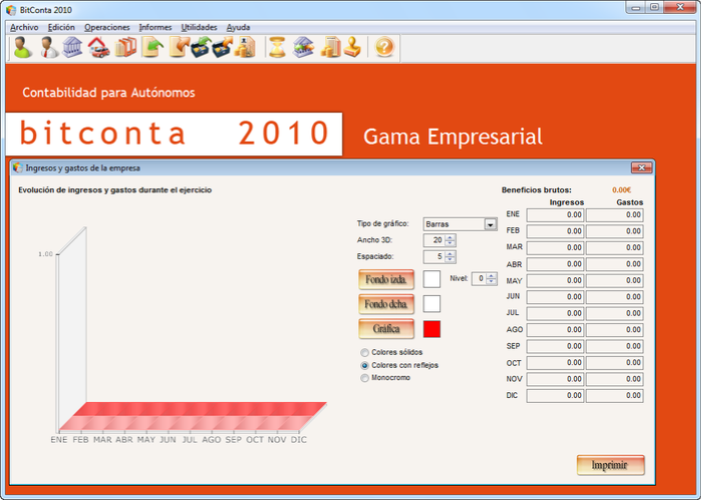The width and height of the screenshot is (701, 500).
Task: Open the Ayuda menu
Action: coord(238,27)
